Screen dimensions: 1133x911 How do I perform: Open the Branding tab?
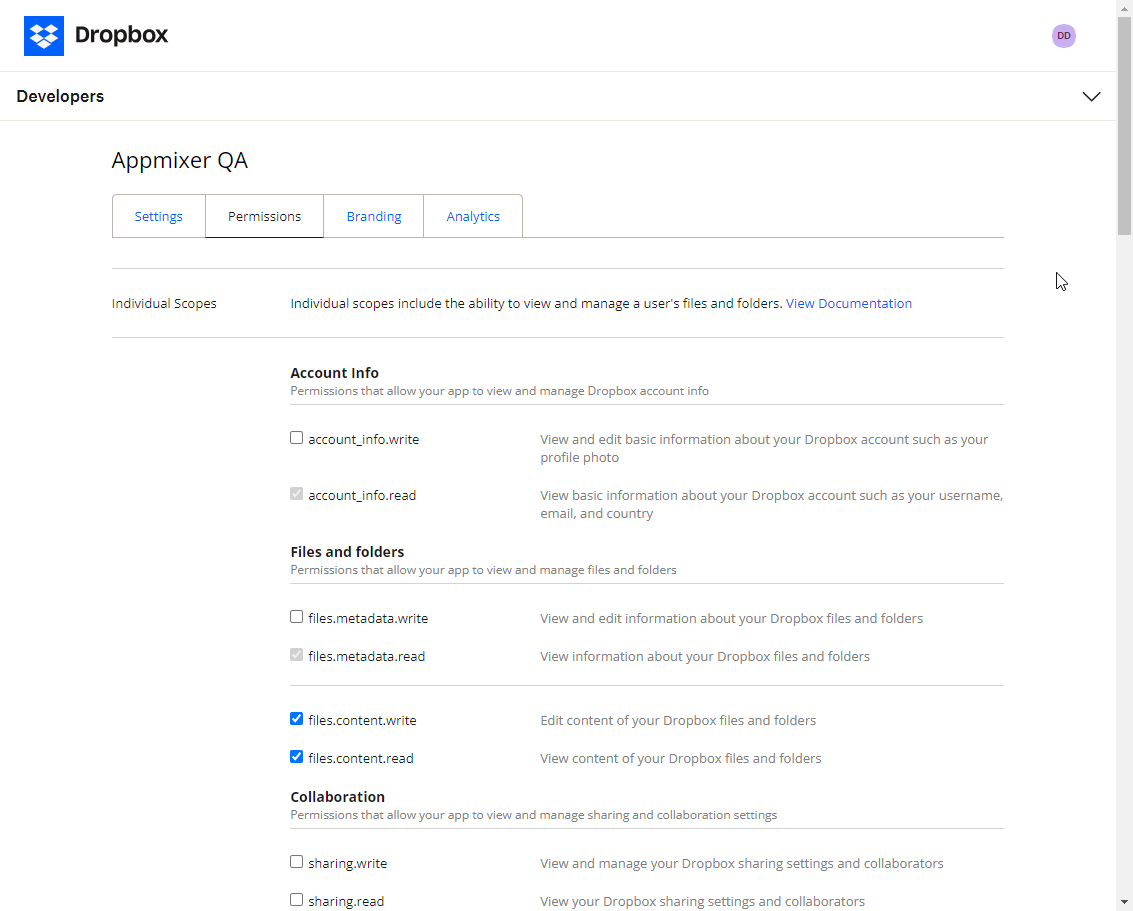[374, 216]
